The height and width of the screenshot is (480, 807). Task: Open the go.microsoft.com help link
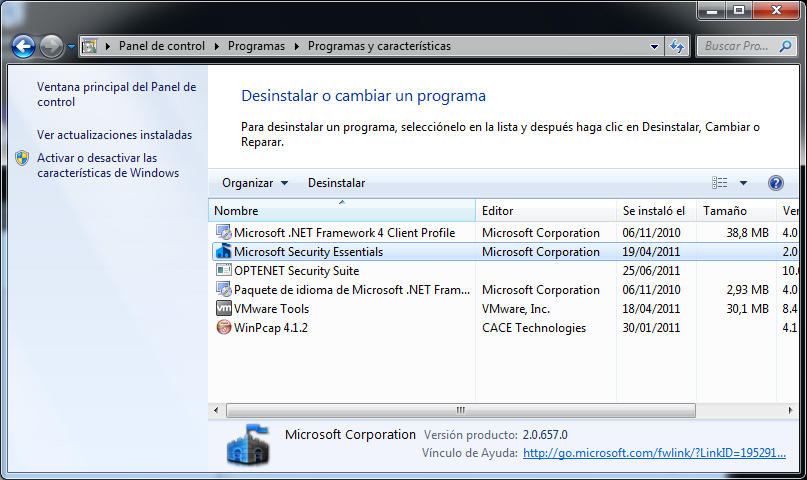coord(654,453)
